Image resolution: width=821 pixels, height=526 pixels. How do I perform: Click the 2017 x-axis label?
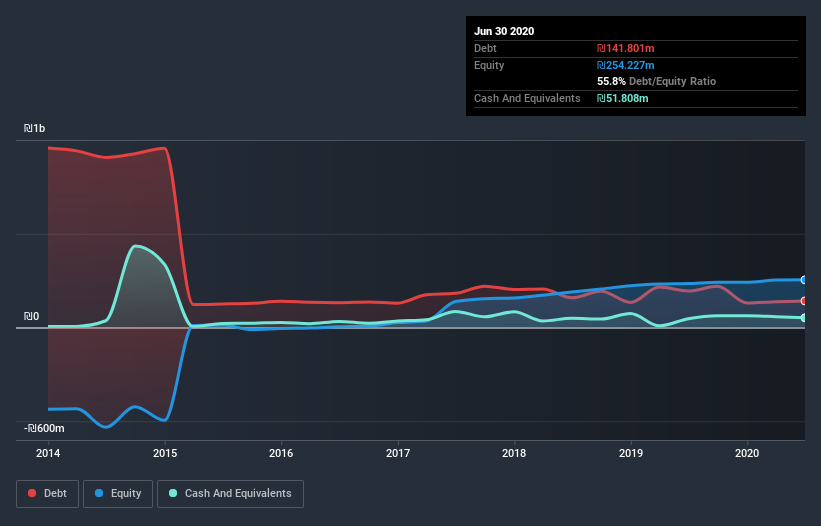[x=398, y=453]
